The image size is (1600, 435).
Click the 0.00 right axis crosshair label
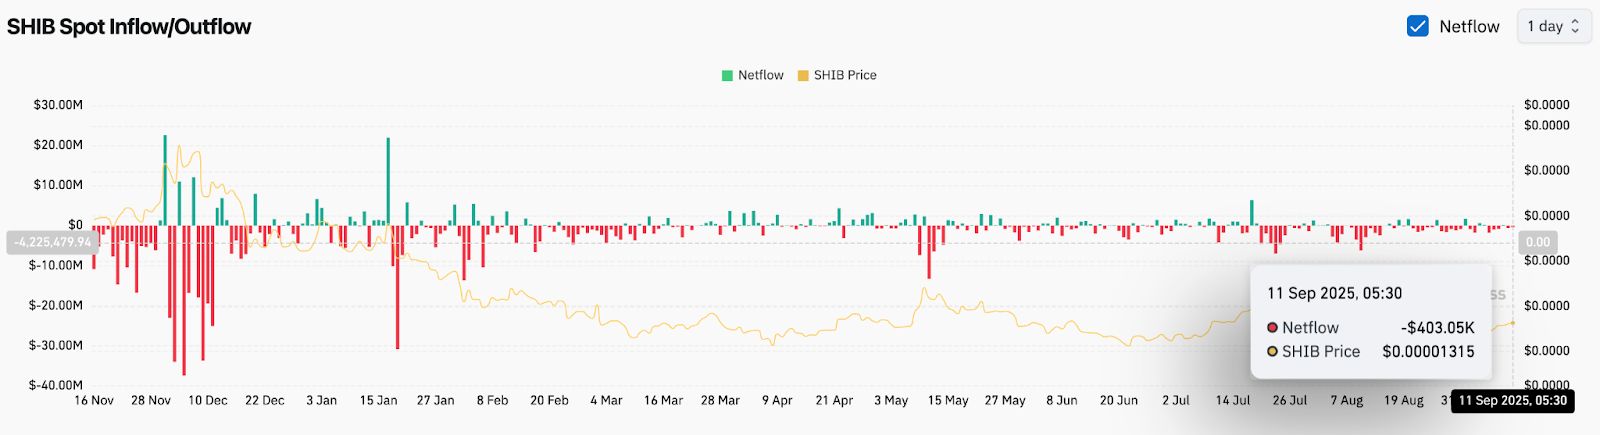(1537, 242)
